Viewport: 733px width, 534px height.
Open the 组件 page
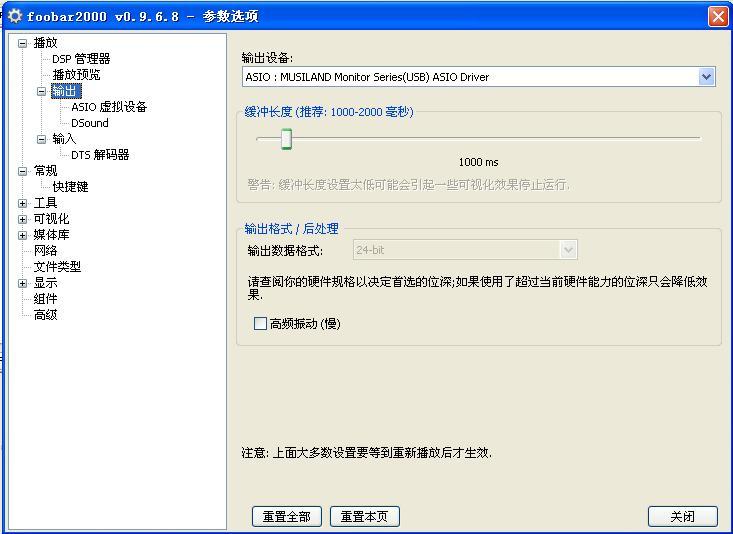tap(45, 298)
